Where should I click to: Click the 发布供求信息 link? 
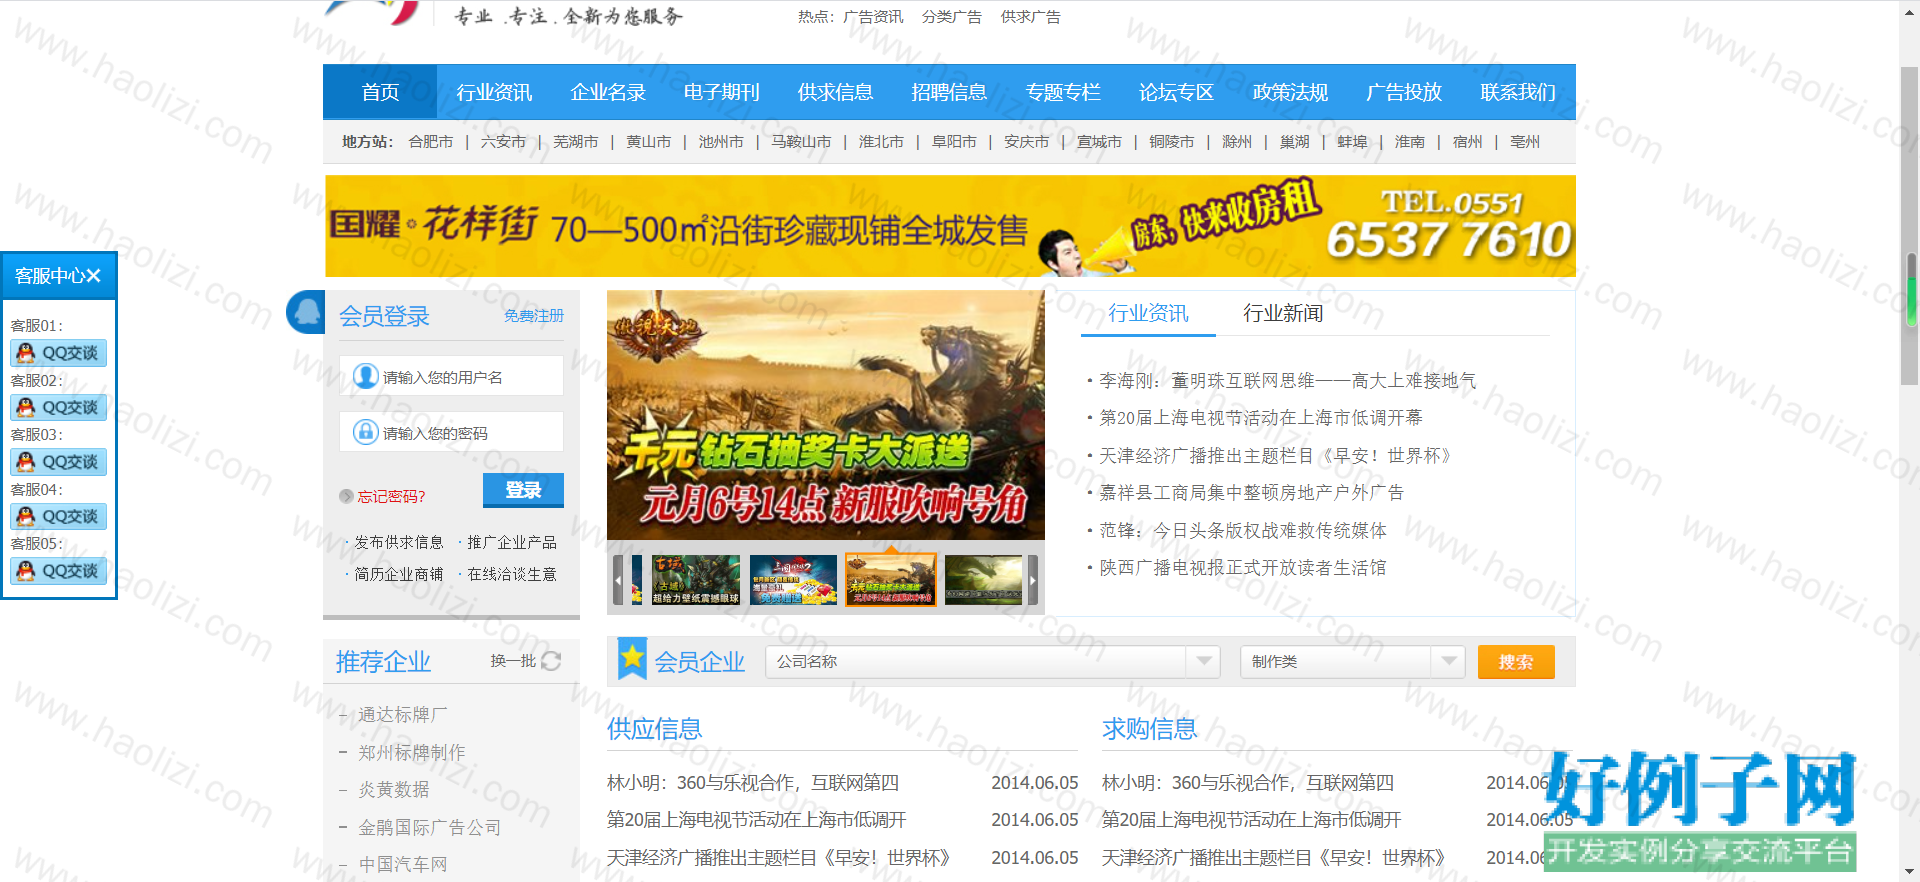[x=399, y=542]
